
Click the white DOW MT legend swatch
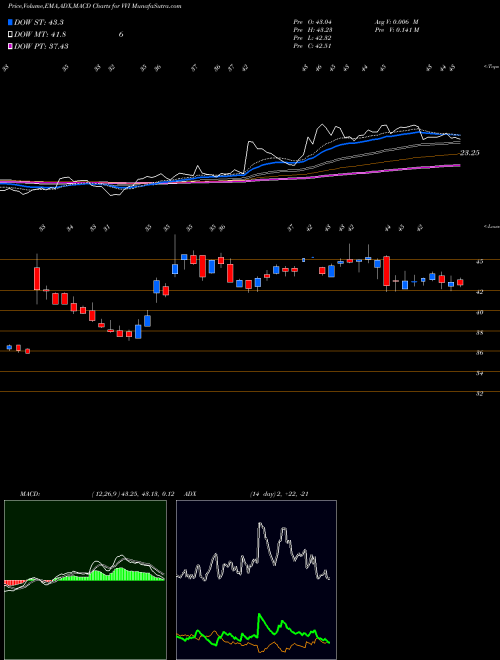click(x=10, y=35)
